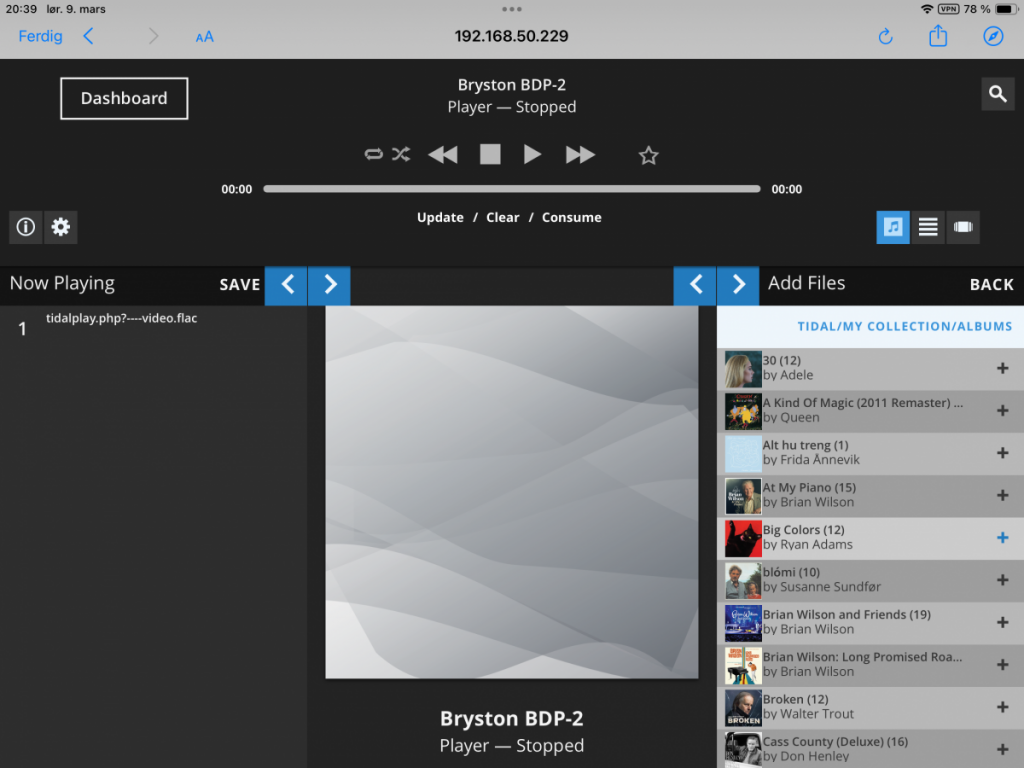Reload the page
This screenshot has height=768, width=1024.
[885, 36]
